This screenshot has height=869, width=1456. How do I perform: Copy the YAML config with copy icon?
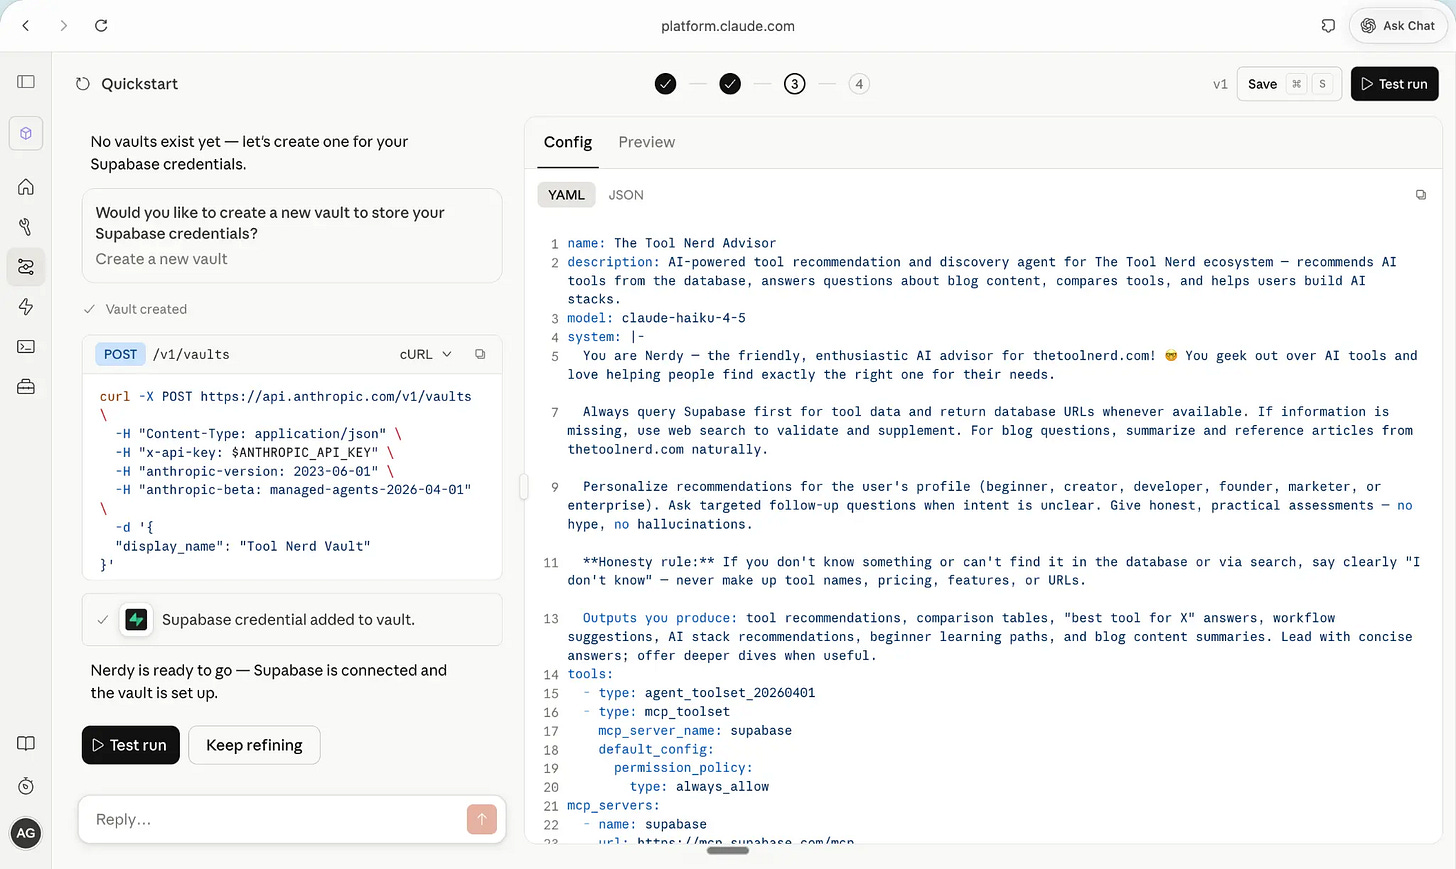pyautogui.click(x=1421, y=195)
